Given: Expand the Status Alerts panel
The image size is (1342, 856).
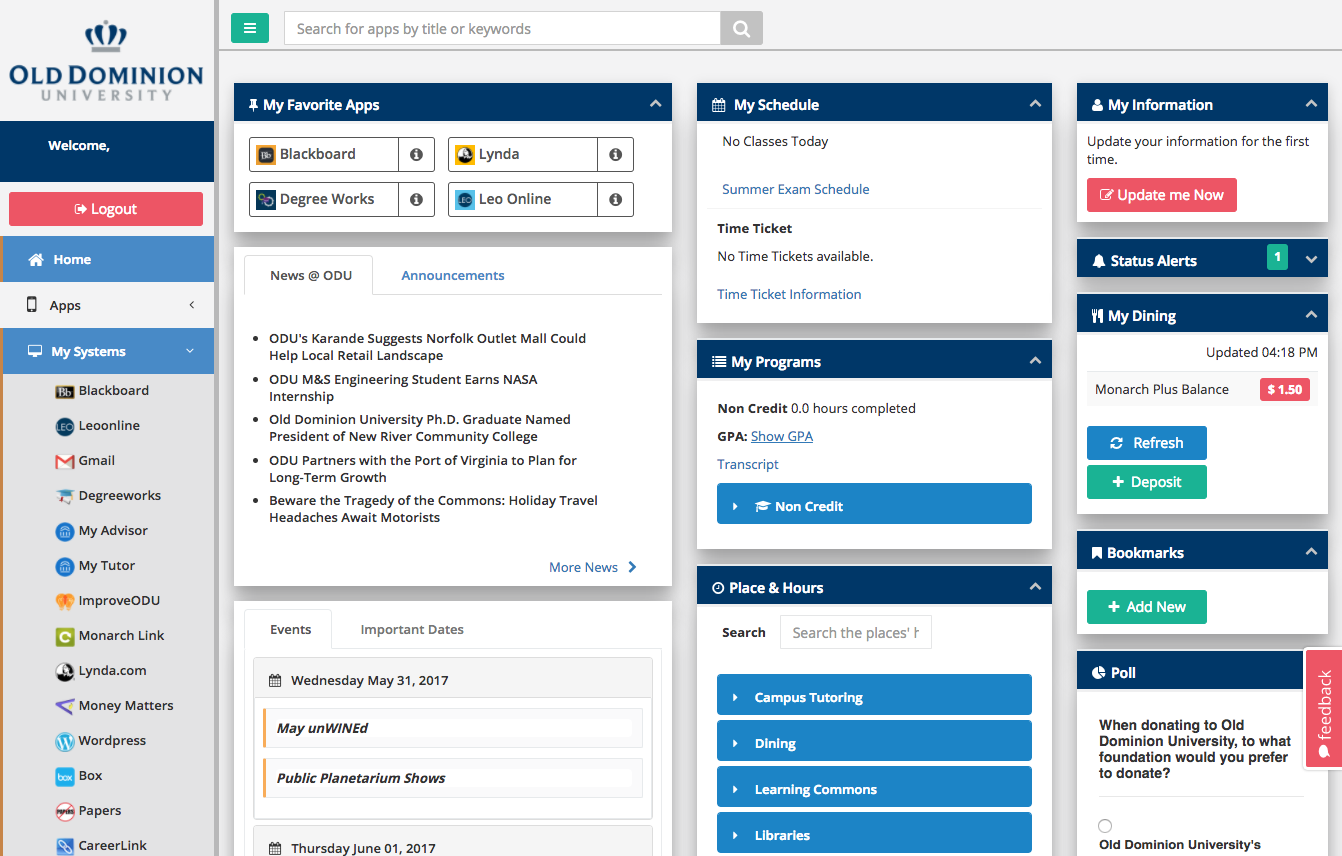Looking at the screenshot, I should click(1311, 259).
